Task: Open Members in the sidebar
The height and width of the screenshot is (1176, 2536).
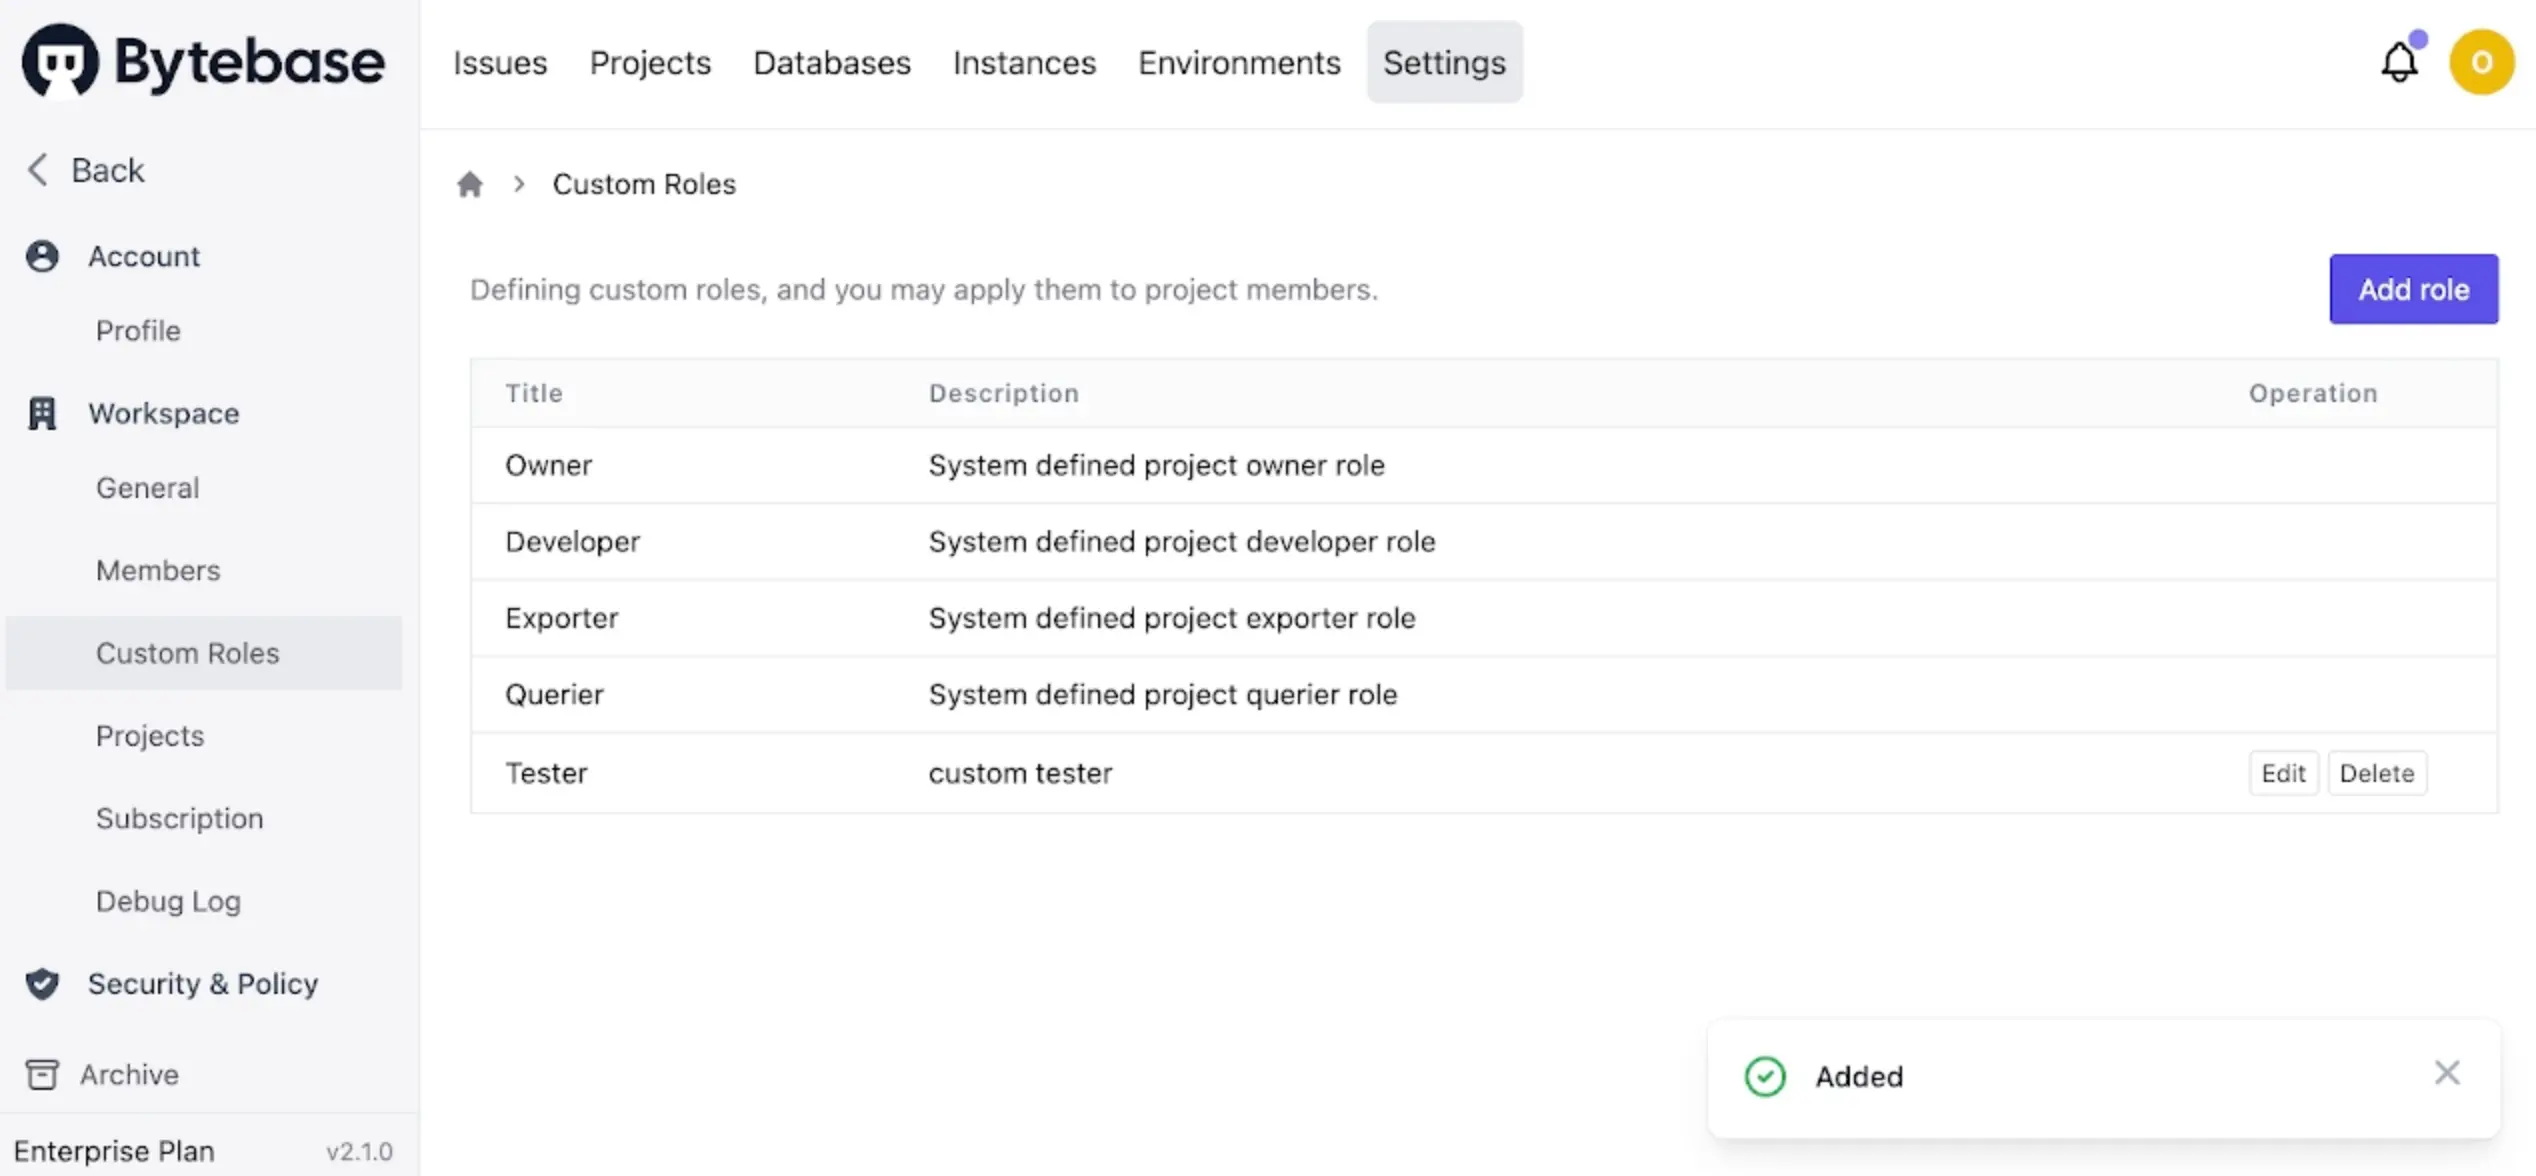Action: 158,570
